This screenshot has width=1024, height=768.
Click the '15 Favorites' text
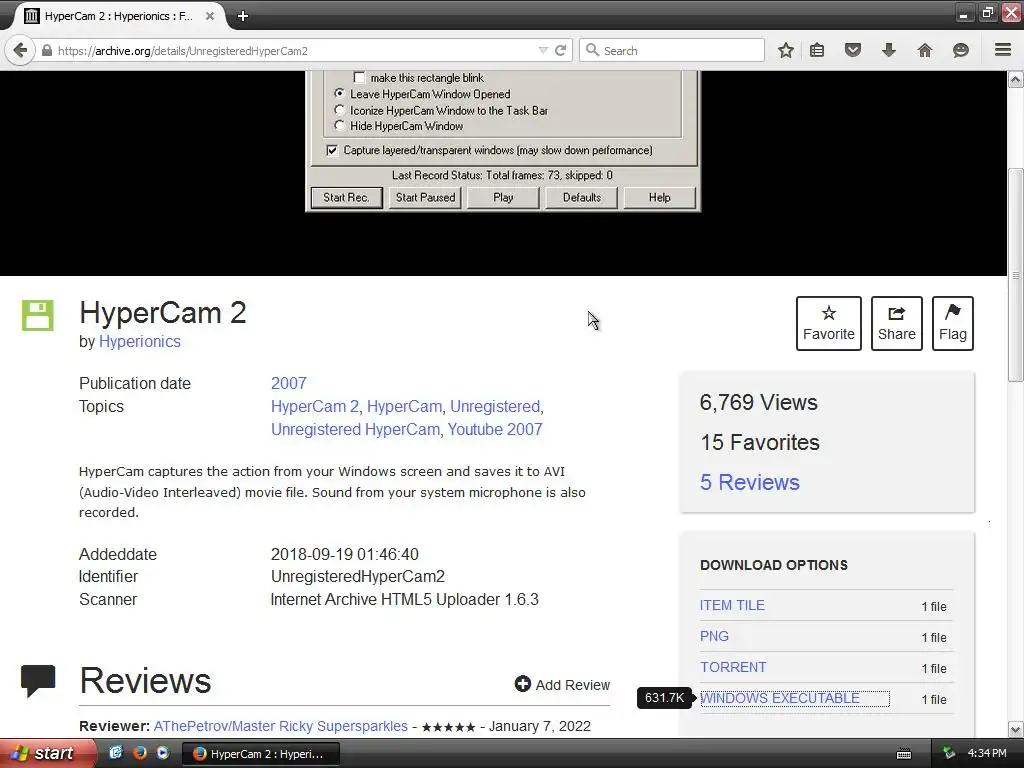tap(760, 442)
